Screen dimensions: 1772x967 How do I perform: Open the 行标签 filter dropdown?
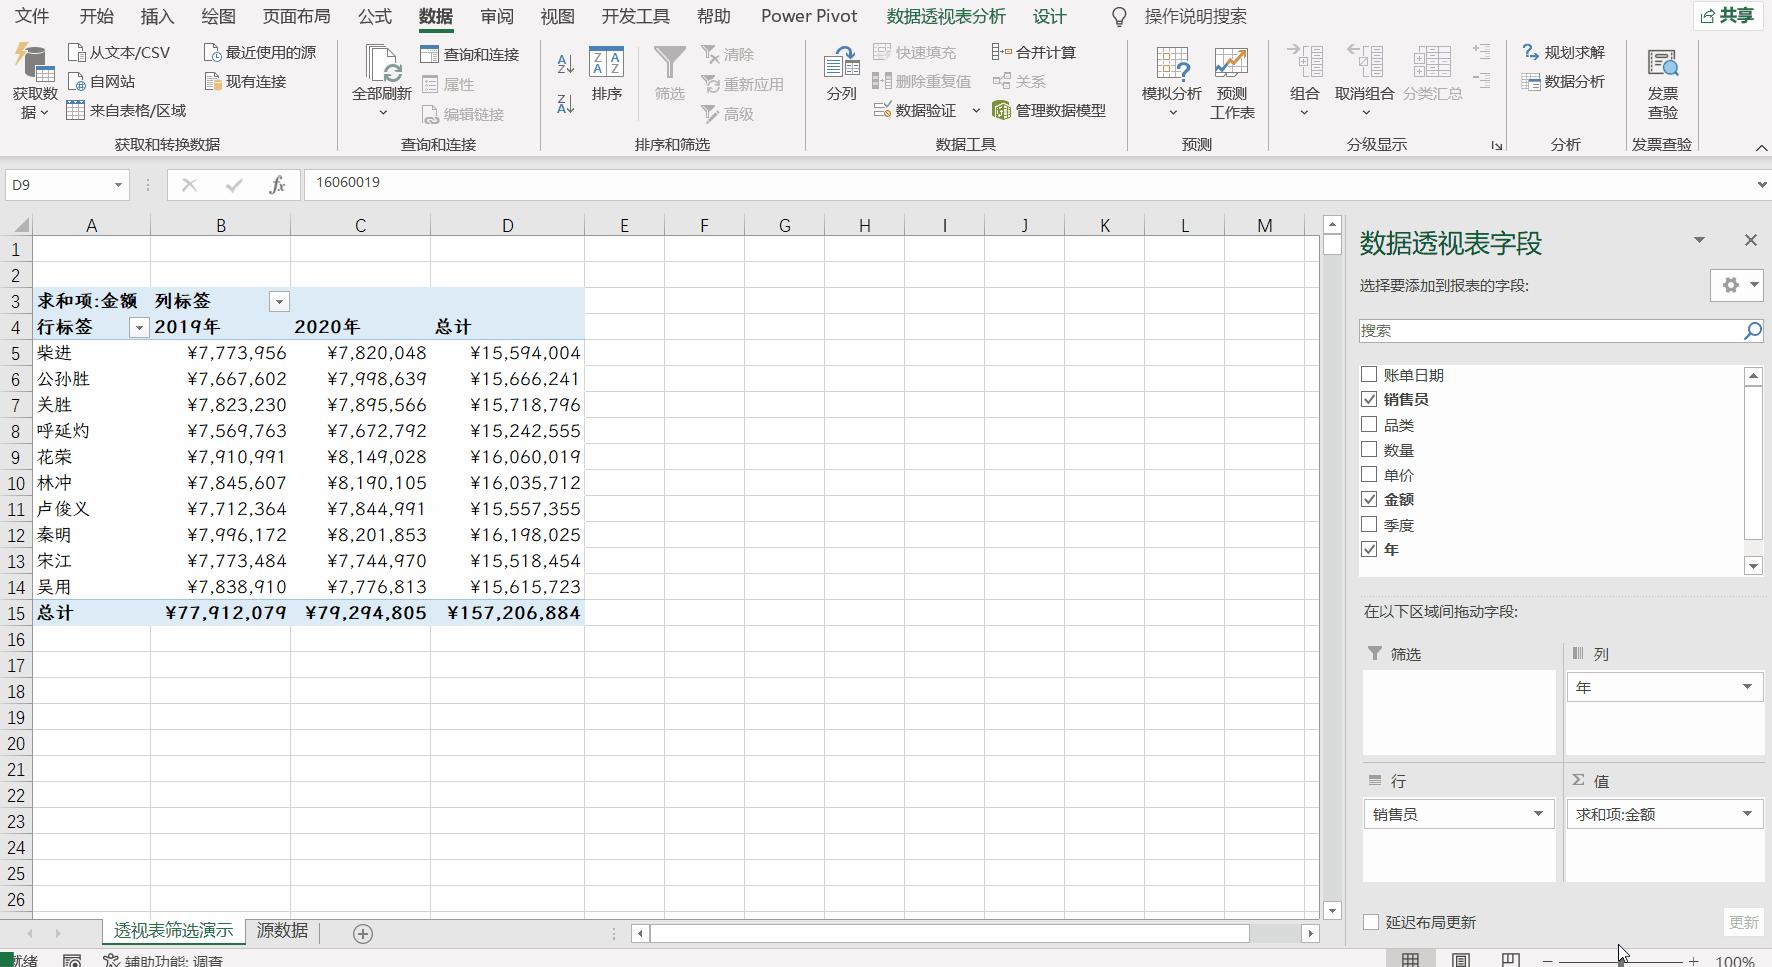(139, 327)
